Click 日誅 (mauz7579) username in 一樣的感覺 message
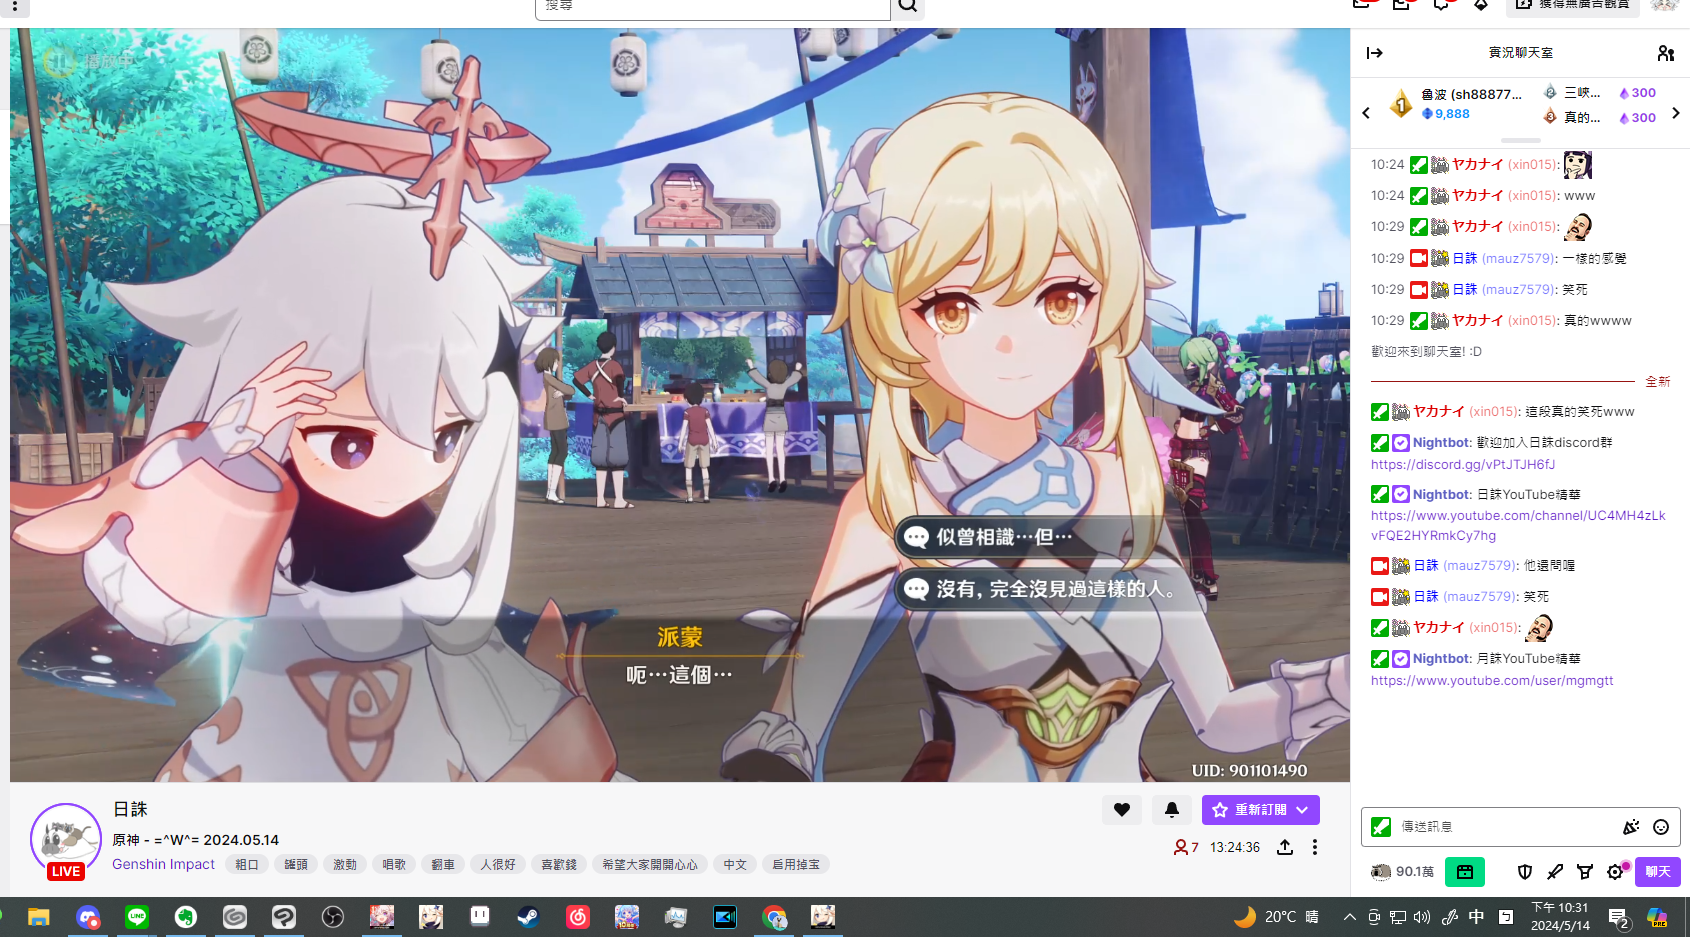 pos(1504,258)
